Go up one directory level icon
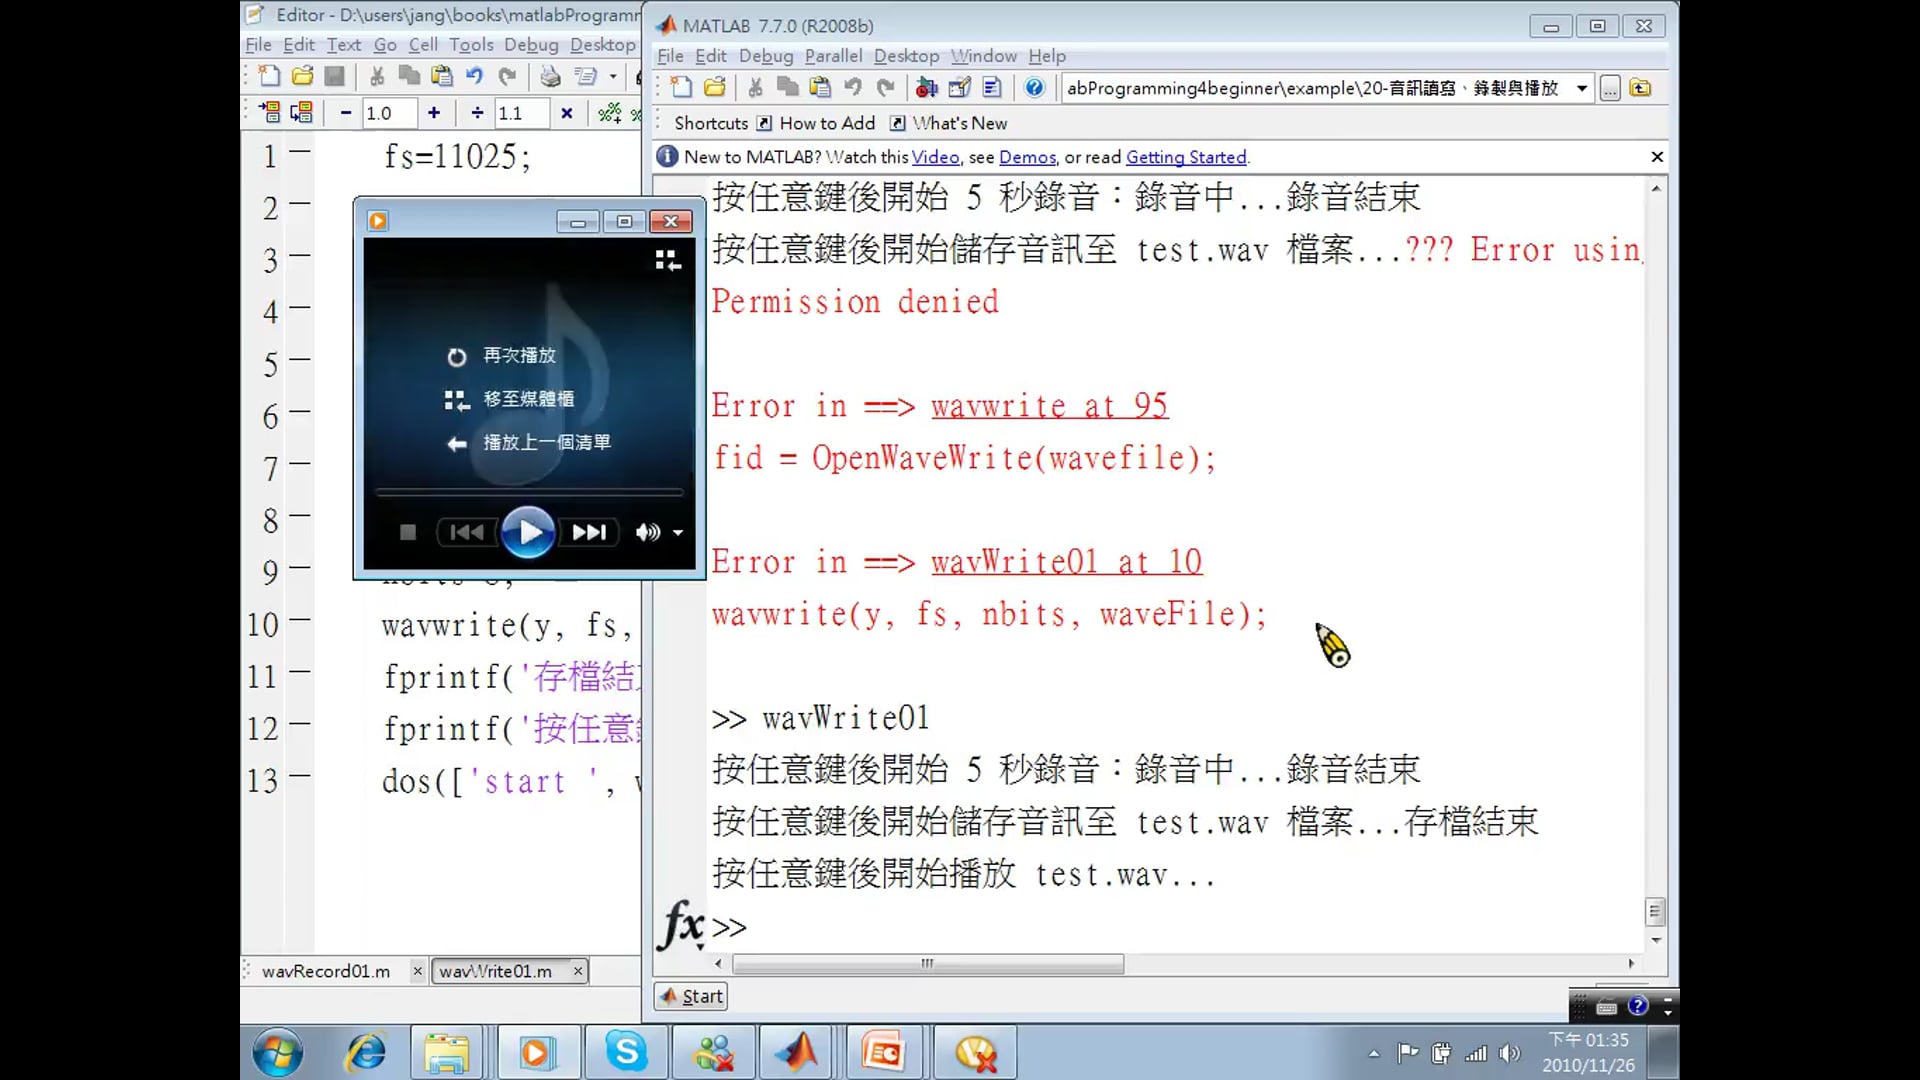1920x1080 pixels. pos(1641,88)
